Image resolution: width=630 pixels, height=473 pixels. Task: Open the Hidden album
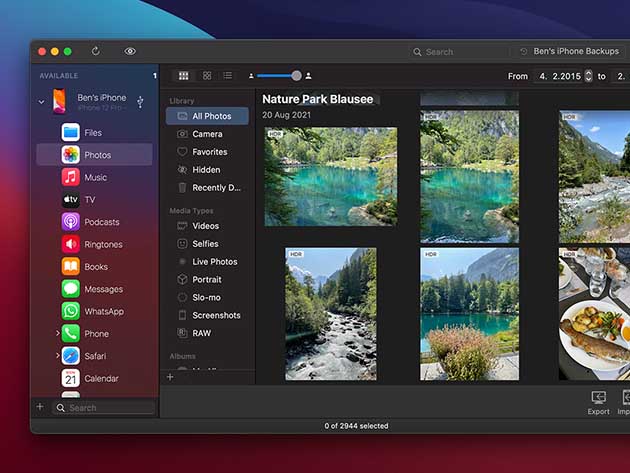tap(207, 170)
